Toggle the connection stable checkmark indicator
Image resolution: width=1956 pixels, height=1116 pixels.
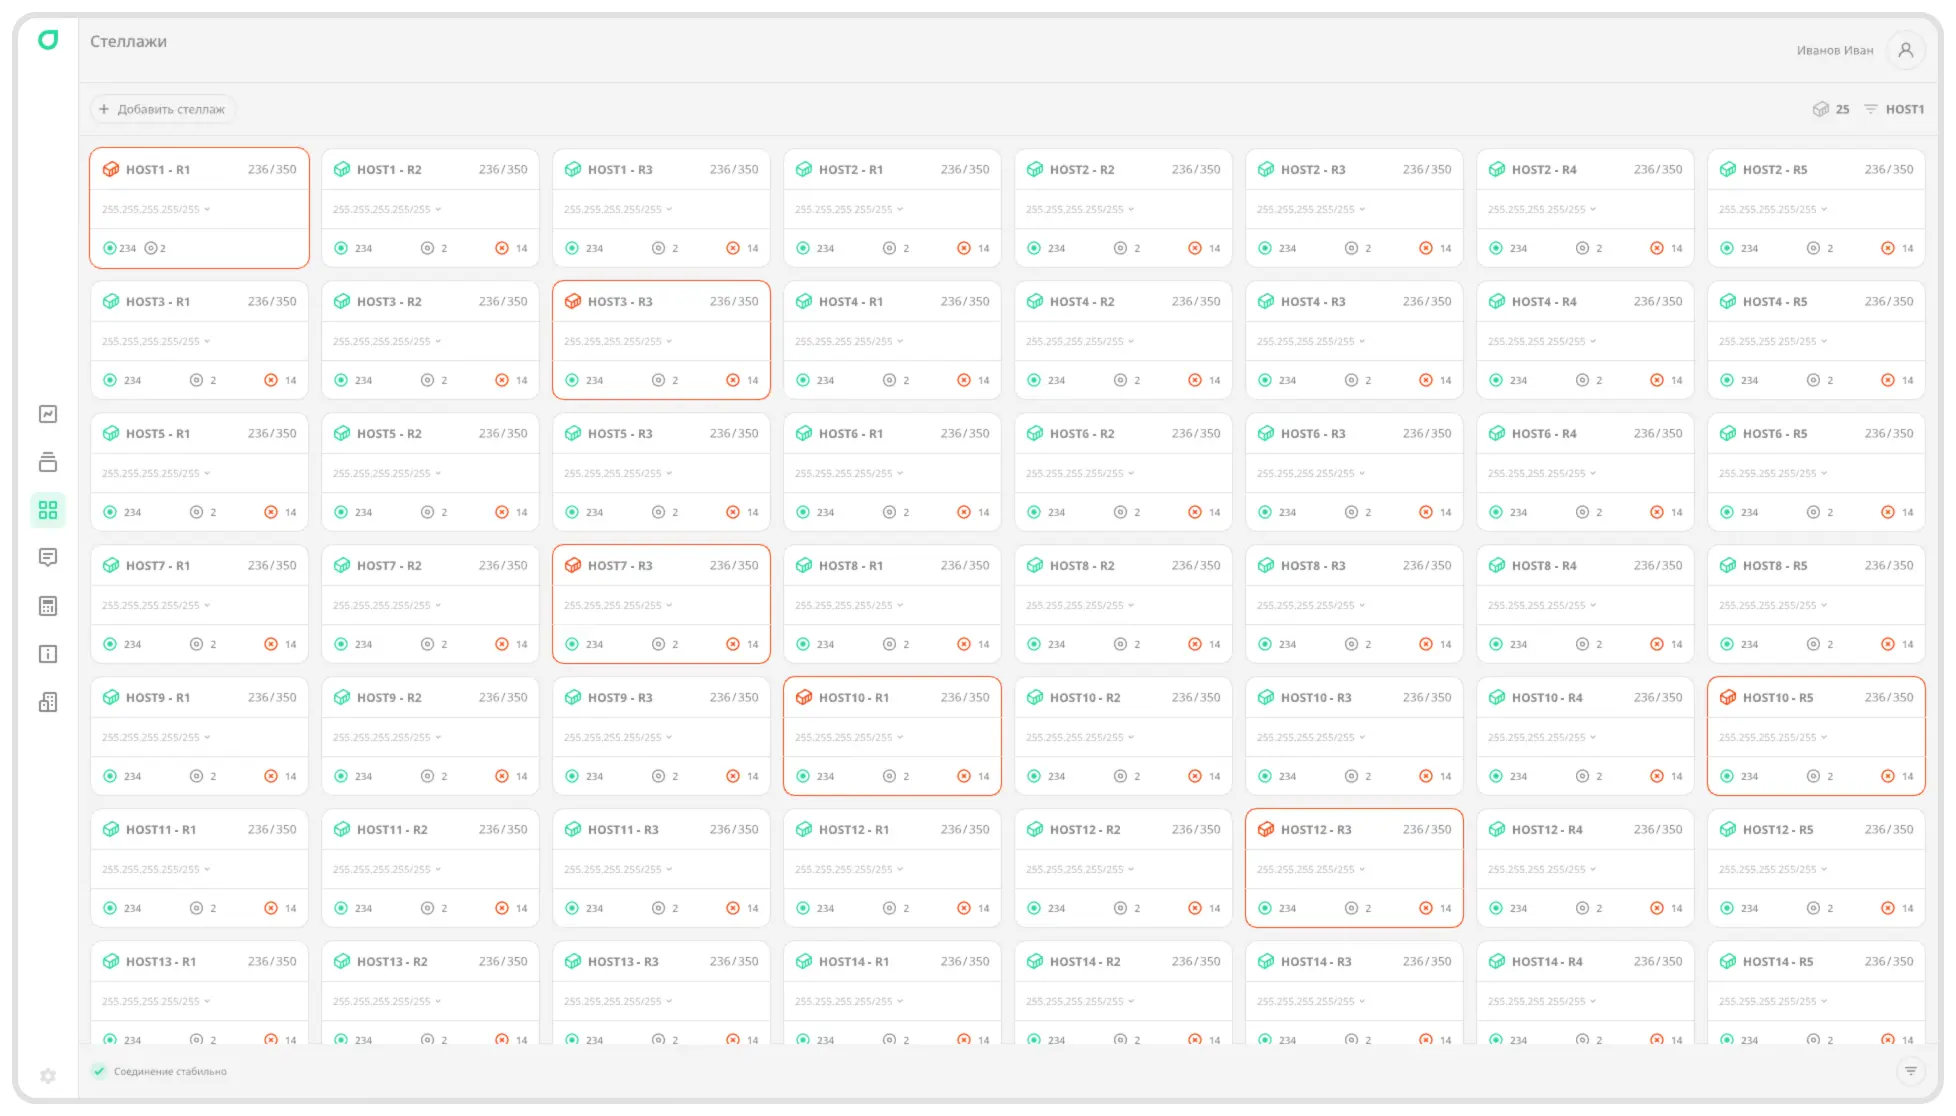pyautogui.click(x=99, y=1071)
